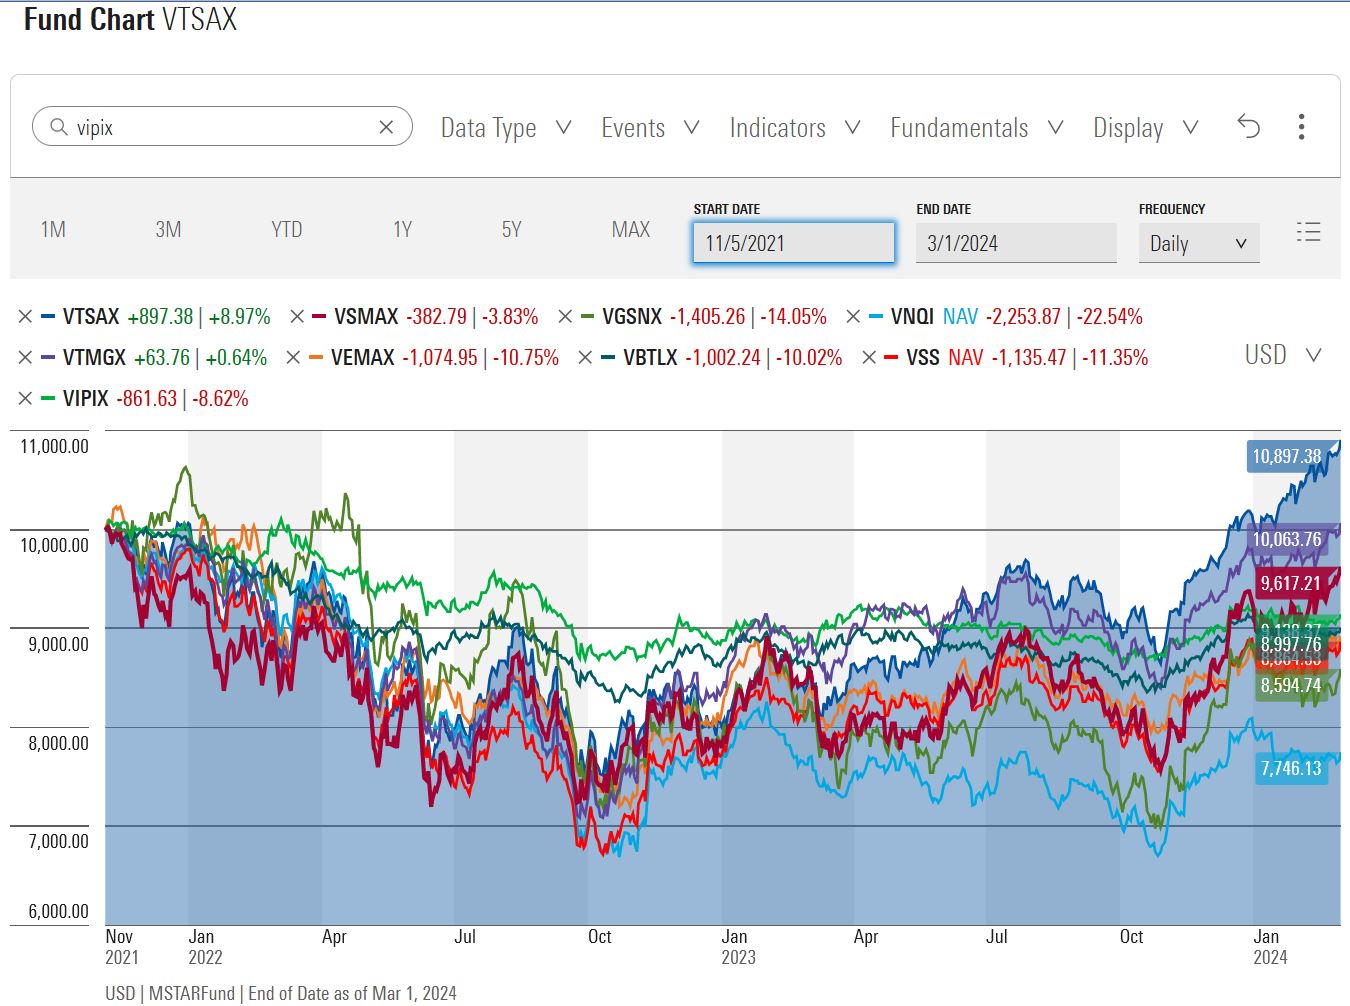The width and height of the screenshot is (1350, 1006).
Task: Open the Fundamentals menu
Action: tap(976, 128)
